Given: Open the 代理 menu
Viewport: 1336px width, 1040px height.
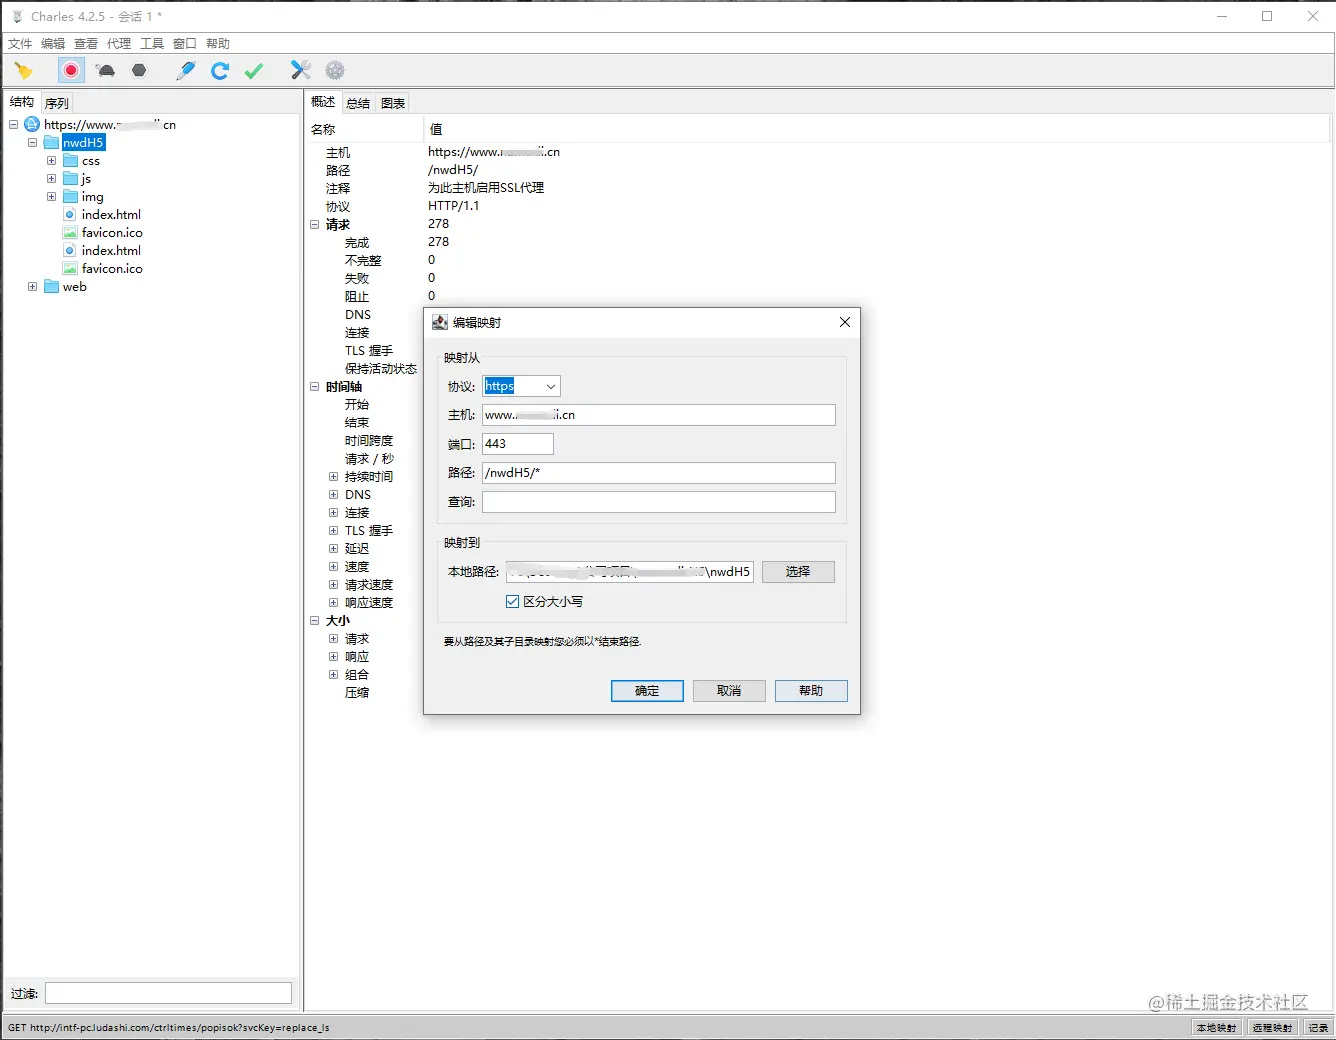Looking at the screenshot, I should (119, 43).
